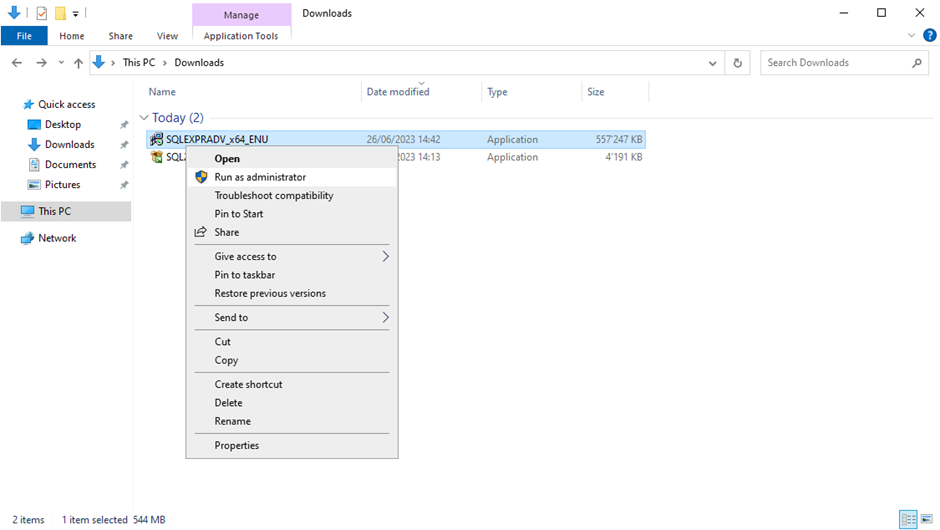Open the recent locations dropdown

tap(61, 62)
